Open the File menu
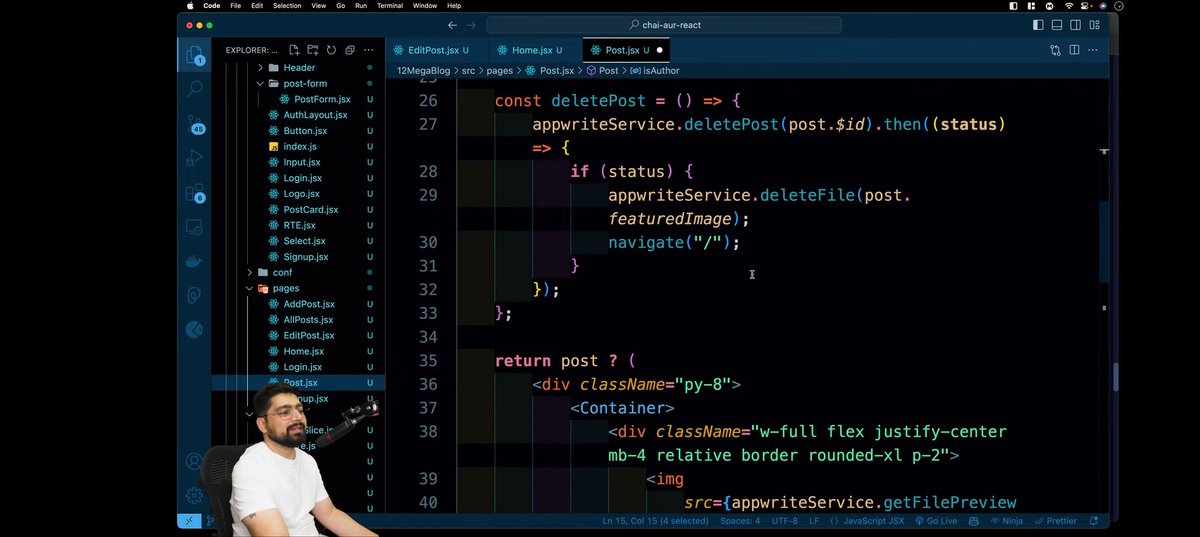 pyautogui.click(x=236, y=5)
